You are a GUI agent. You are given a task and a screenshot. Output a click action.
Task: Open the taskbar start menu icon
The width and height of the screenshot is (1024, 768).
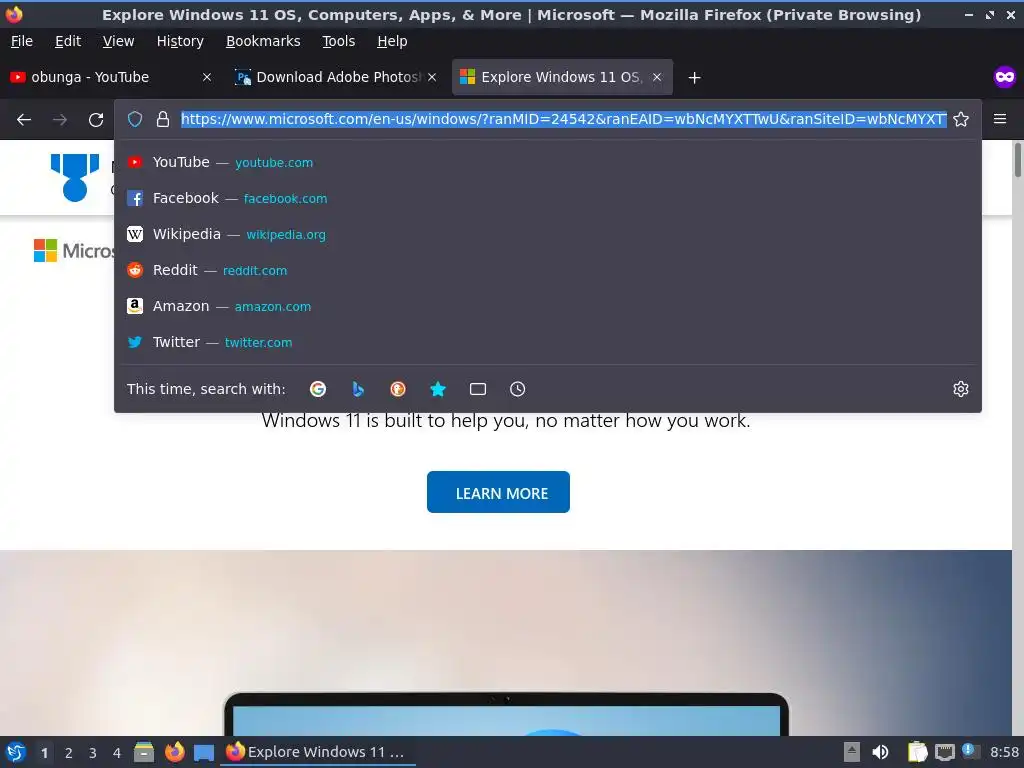point(16,752)
